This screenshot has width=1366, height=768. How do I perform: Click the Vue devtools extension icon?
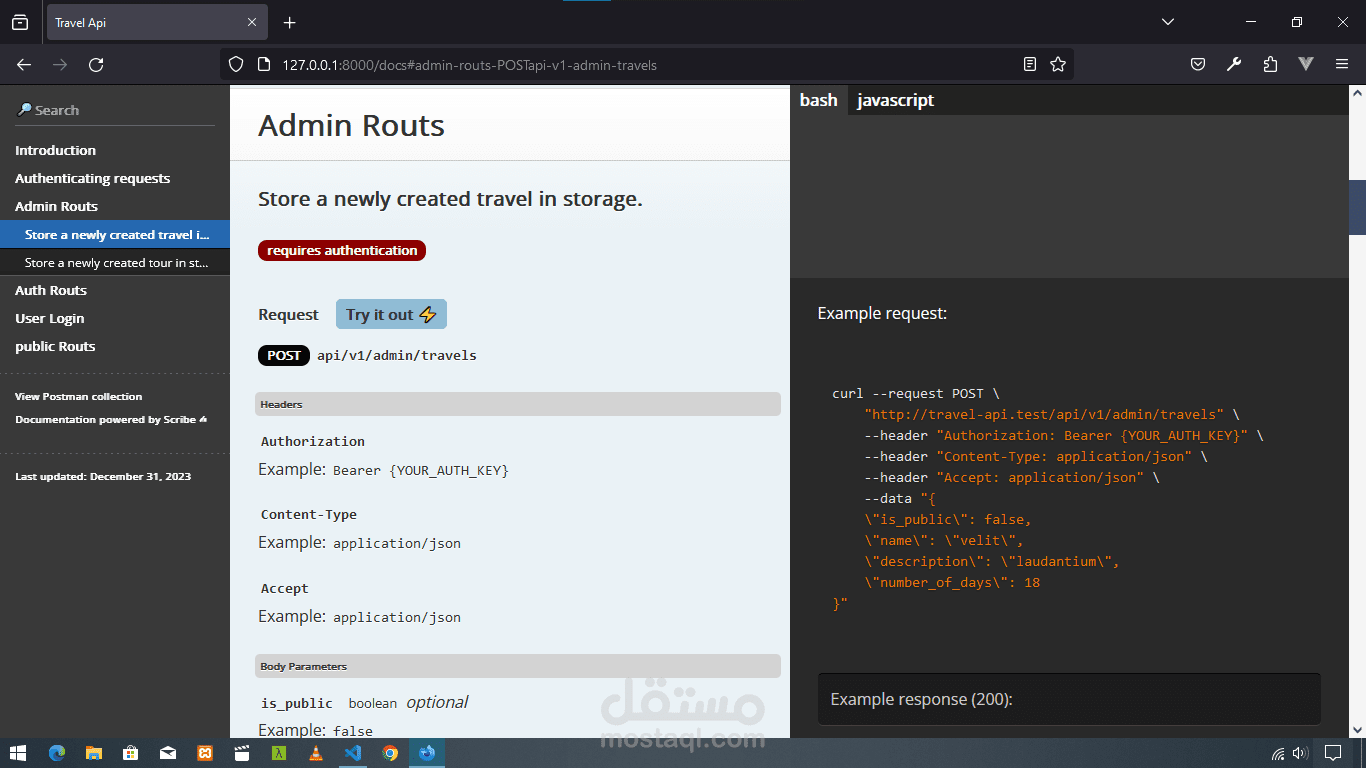tap(1306, 65)
